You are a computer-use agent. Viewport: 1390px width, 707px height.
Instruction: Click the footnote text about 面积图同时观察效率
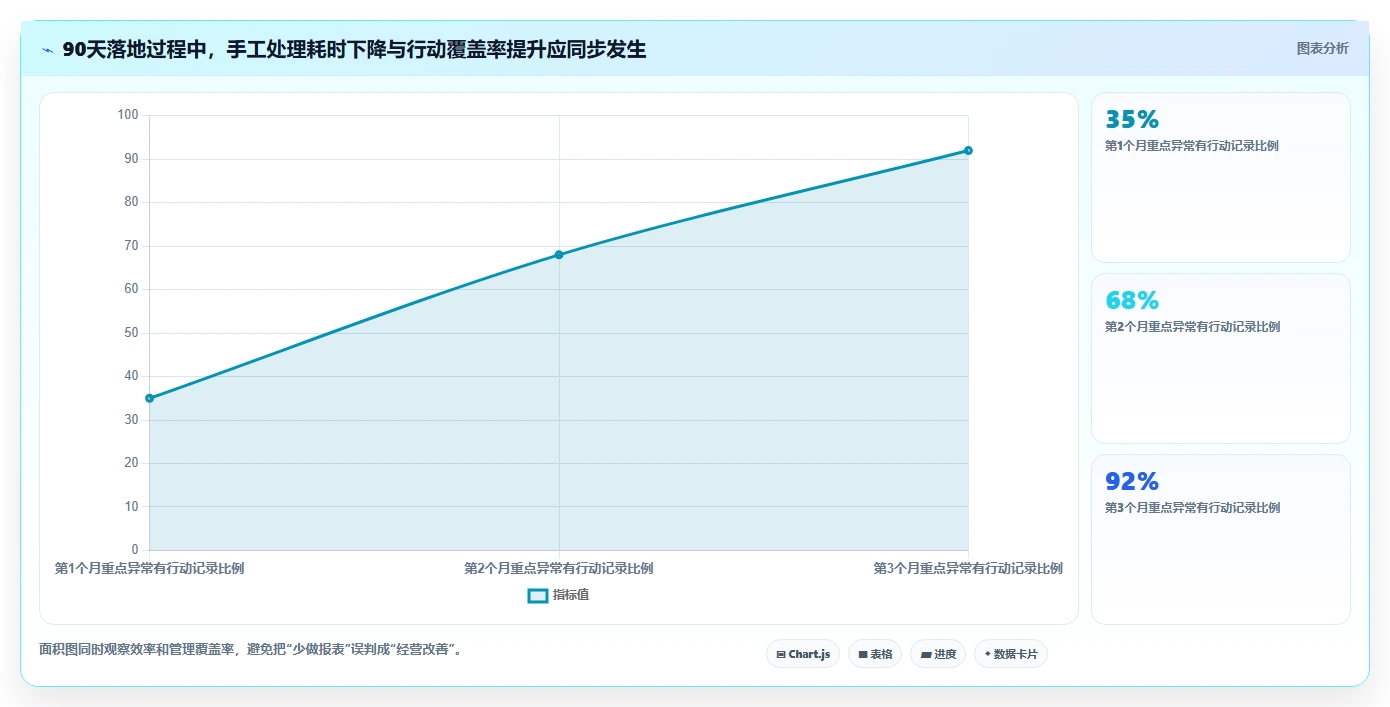[x=250, y=650]
